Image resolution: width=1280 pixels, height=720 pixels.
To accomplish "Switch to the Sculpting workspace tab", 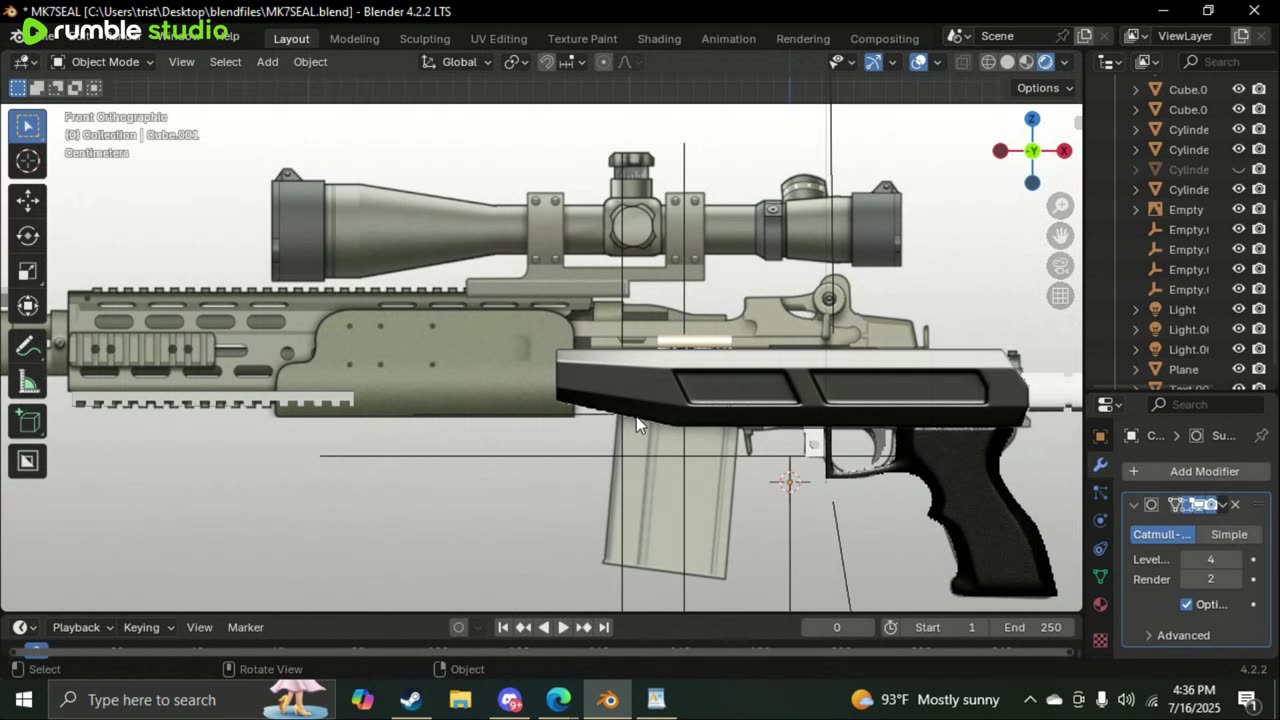I will [424, 38].
